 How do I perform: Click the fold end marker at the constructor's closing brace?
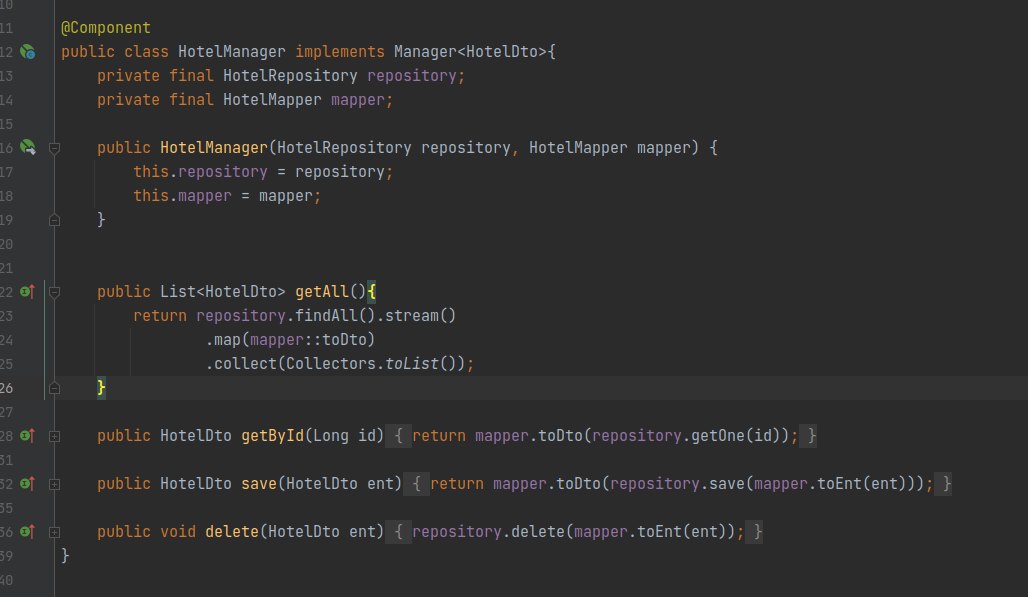coord(55,220)
